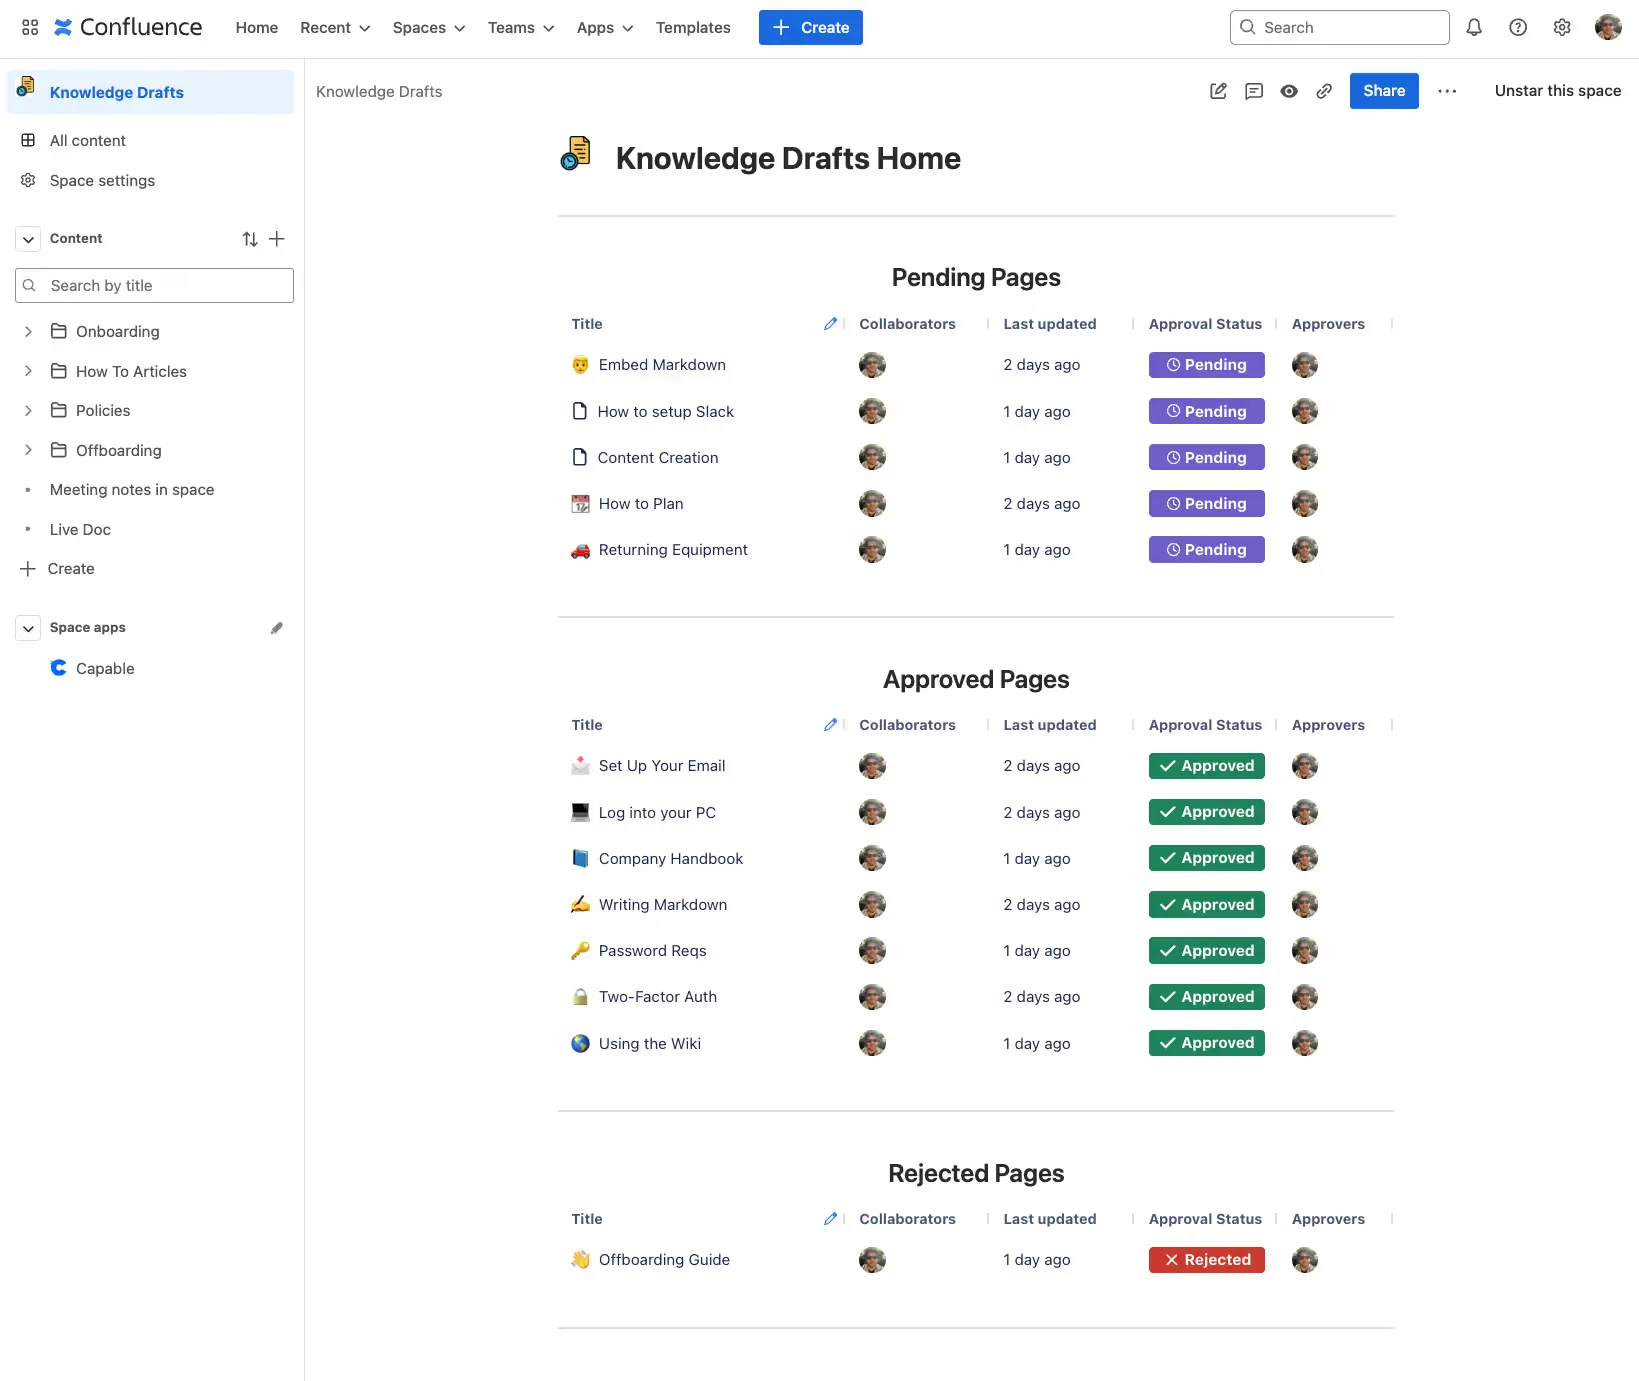Image resolution: width=1639 pixels, height=1381 pixels.
Task: Open the Spaces dropdown menu
Action: tap(429, 28)
